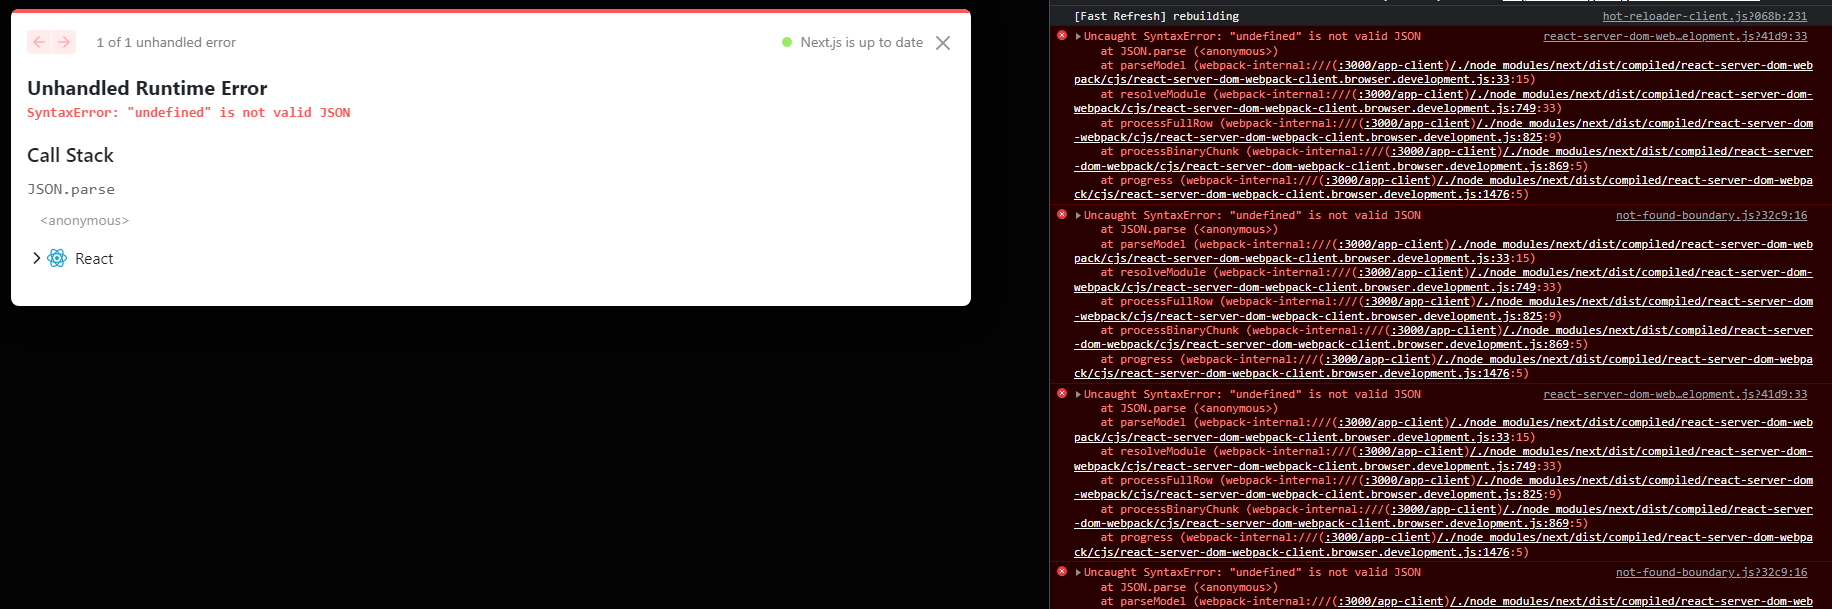This screenshot has width=1832, height=609.
Task: Click the 'Next.js is up to date' status
Action: 861,42
